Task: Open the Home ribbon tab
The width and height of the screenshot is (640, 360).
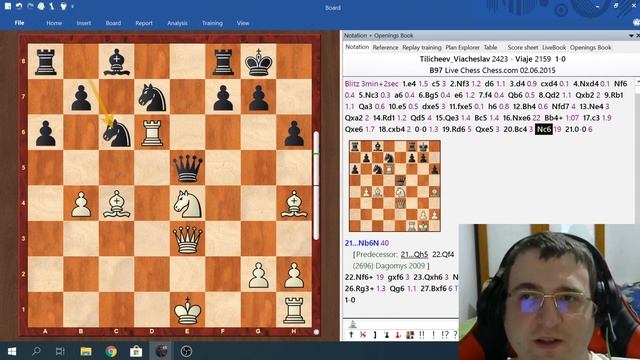Action: [x=54, y=23]
